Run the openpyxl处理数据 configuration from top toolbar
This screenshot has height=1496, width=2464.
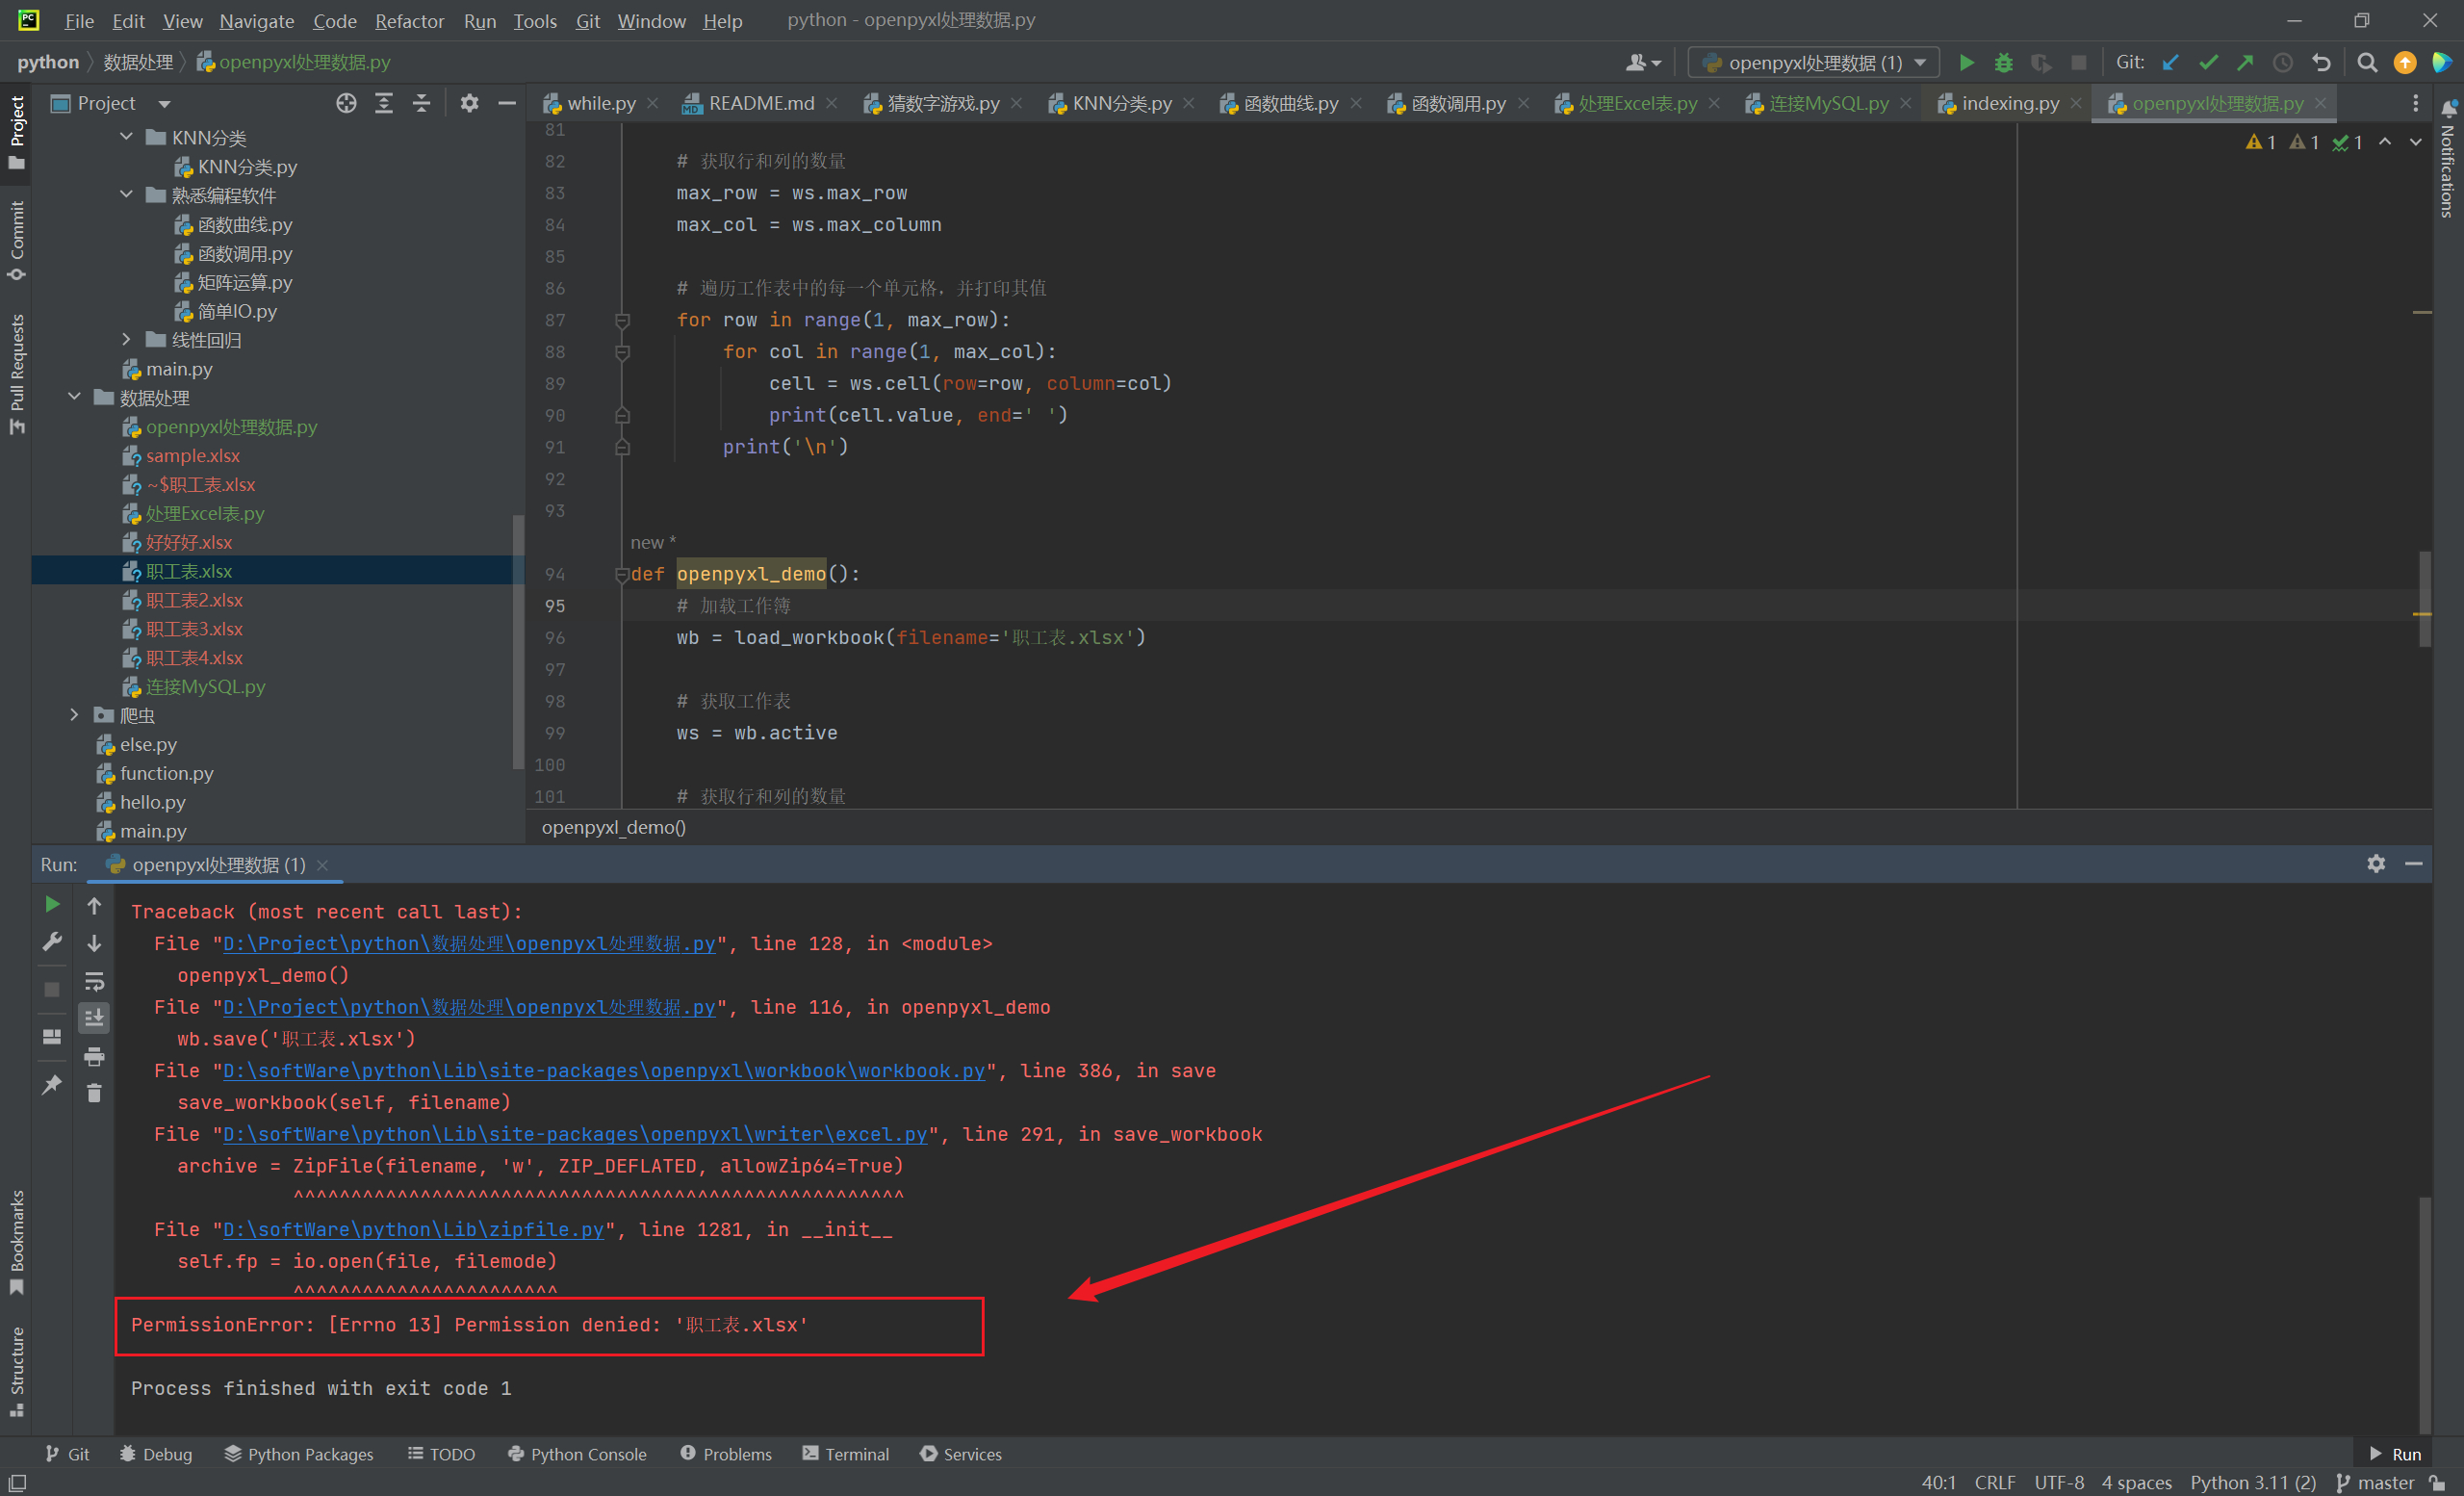[x=1966, y=62]
